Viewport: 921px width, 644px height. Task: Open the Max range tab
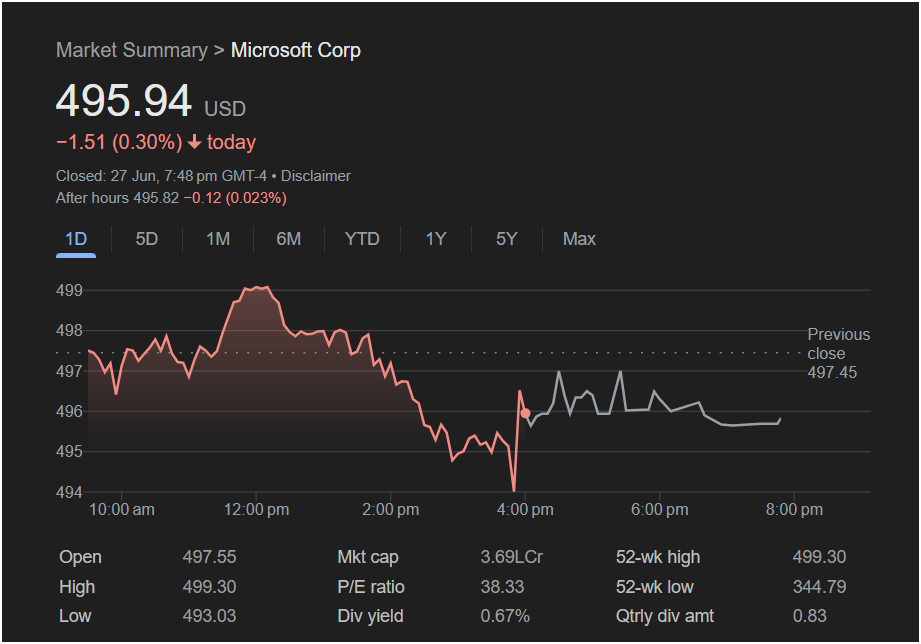(x=579, y=239)
